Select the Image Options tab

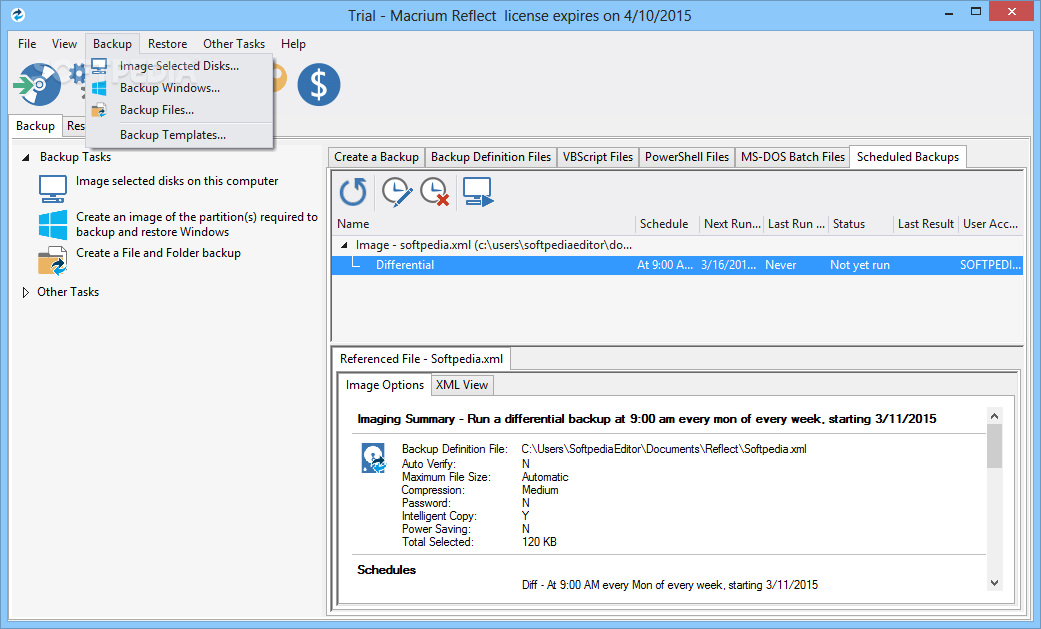(384, 385)
